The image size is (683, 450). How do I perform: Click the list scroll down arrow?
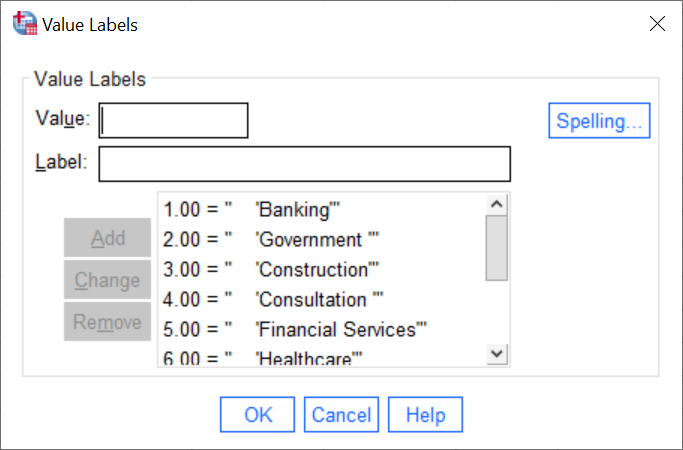[x=497, y=354]
